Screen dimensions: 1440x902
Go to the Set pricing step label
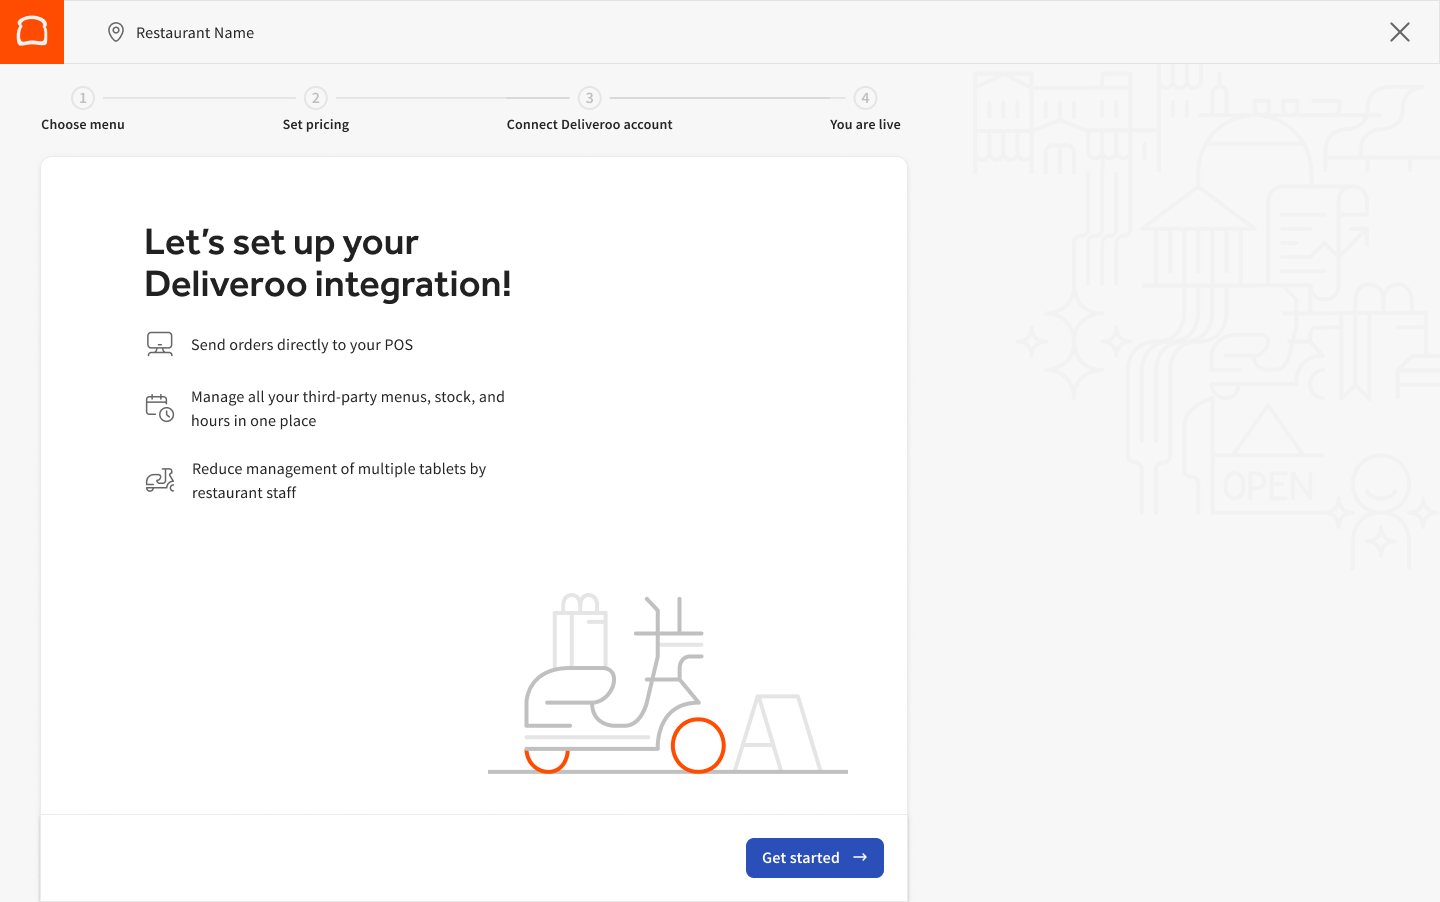point(316,125)
